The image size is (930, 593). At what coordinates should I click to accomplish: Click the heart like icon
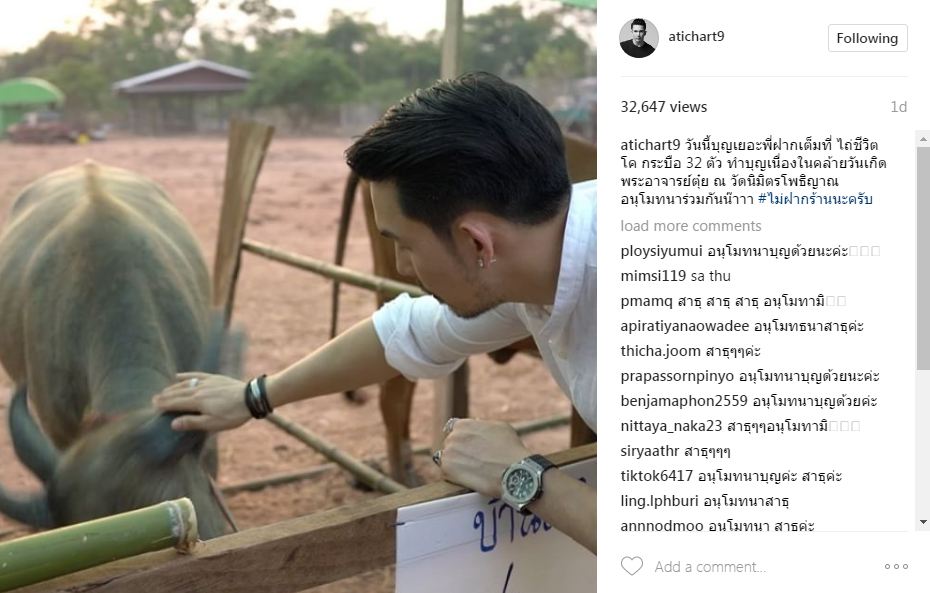pos(632,566)
